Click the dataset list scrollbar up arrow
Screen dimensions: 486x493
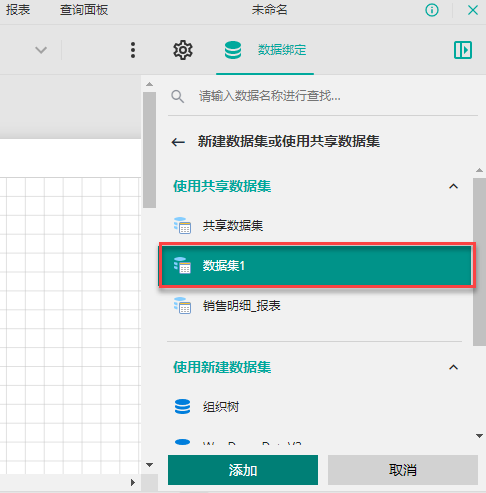point(479,170)
